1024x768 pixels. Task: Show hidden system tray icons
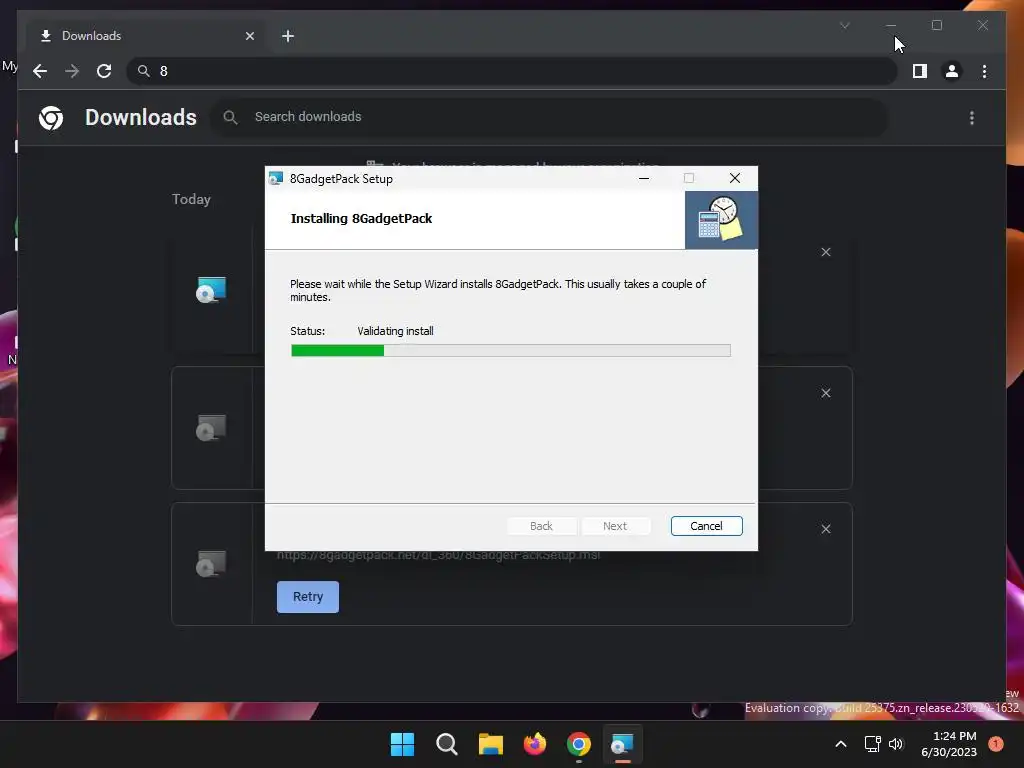click(x=841, y=744)
